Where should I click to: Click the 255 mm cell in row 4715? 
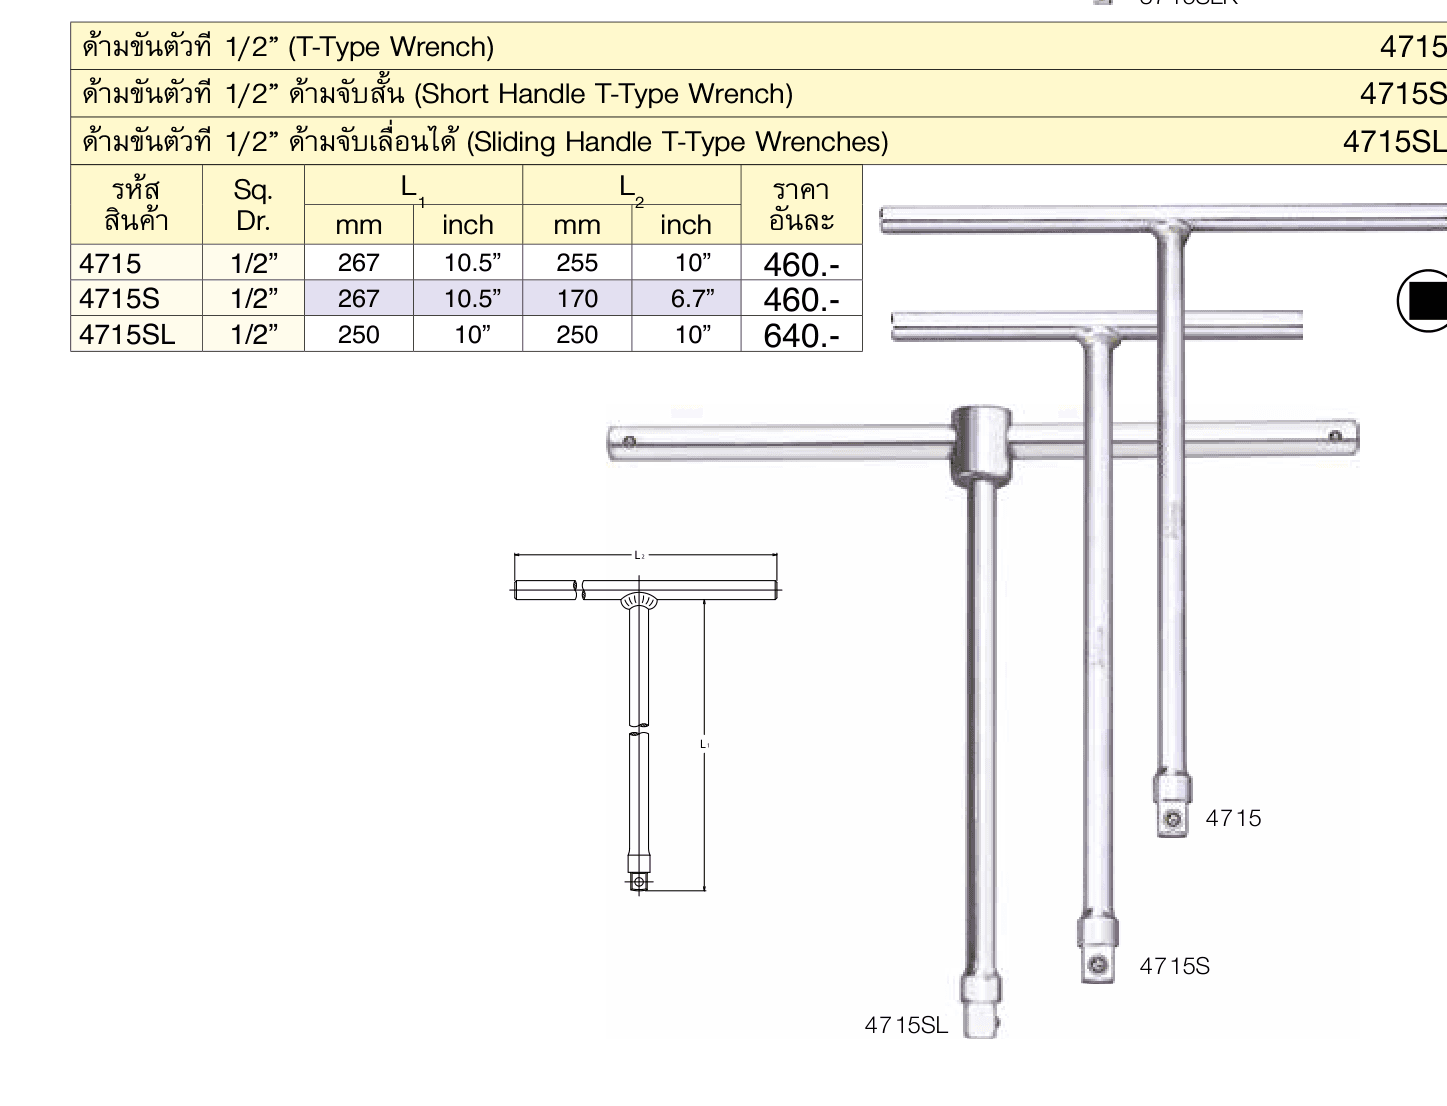(577, 263)
